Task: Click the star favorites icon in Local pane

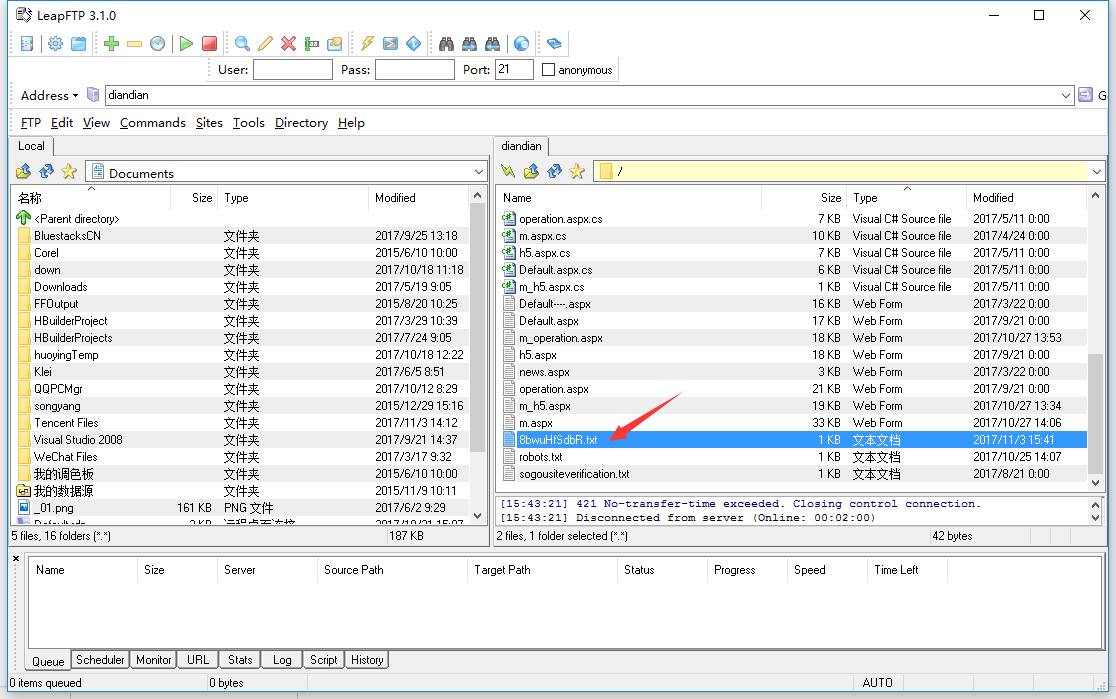Action: pos(69,171)
